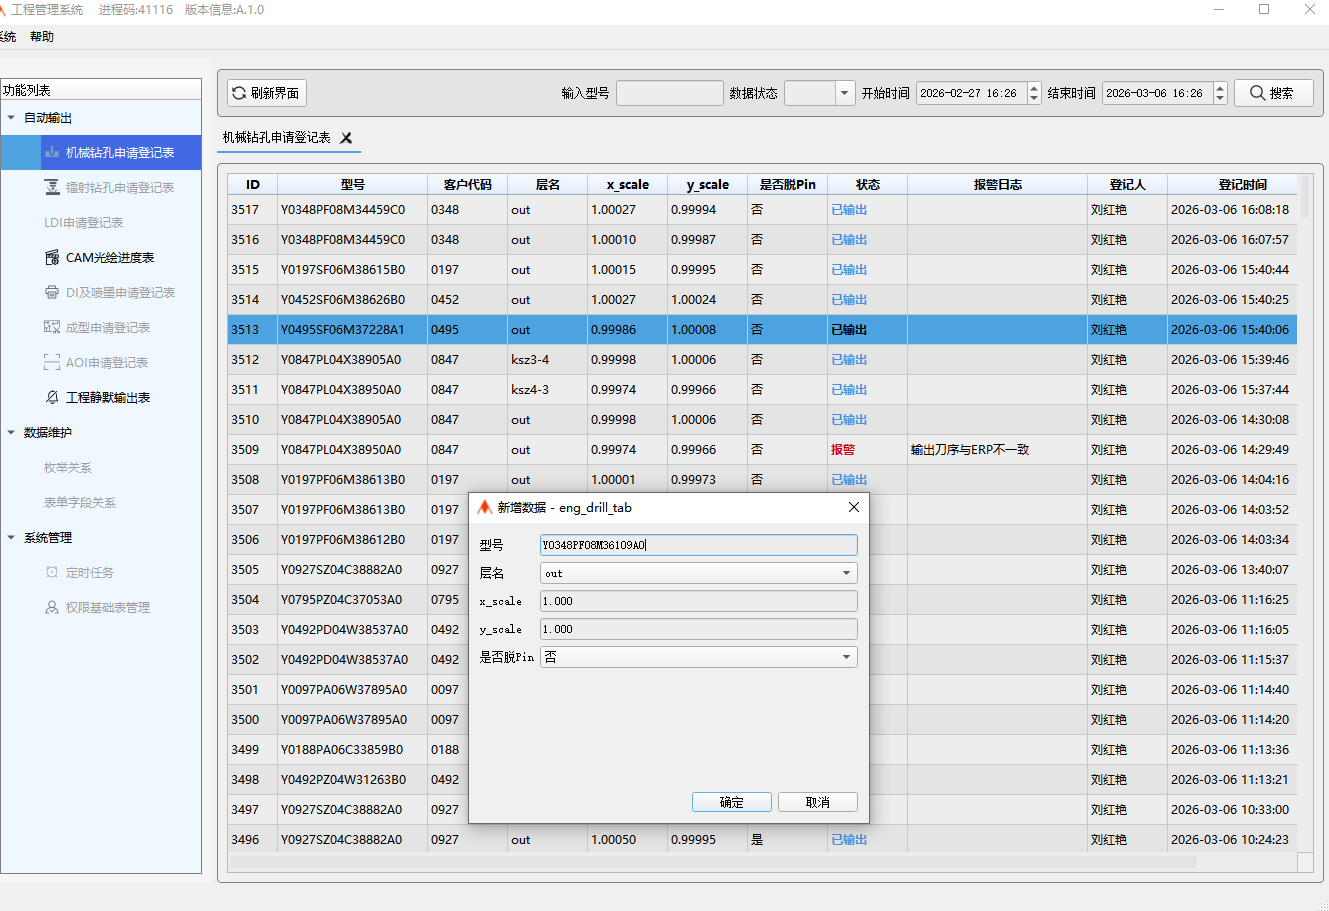Click the 定时任务 sidebar icon
This screenshot has width=1329, height=911.
tap(52, 572)
